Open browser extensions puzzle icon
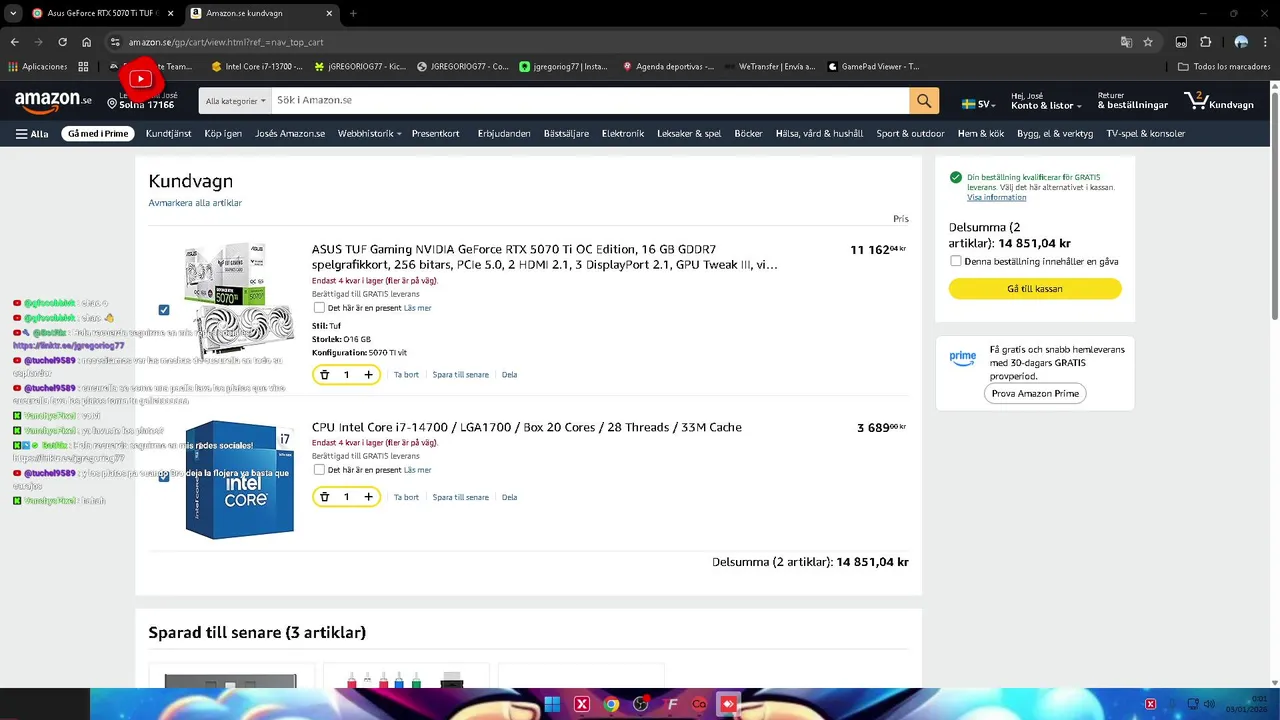The width and height of the screenshot is (1280, 720). click(1205, 42)
